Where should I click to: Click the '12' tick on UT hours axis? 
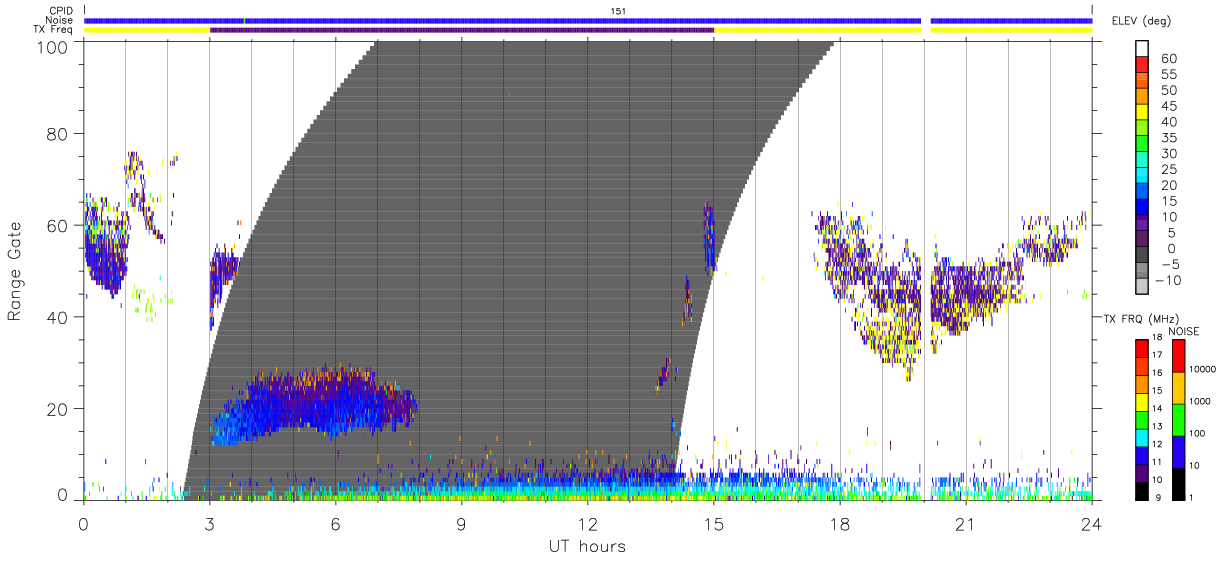[587, 523]
